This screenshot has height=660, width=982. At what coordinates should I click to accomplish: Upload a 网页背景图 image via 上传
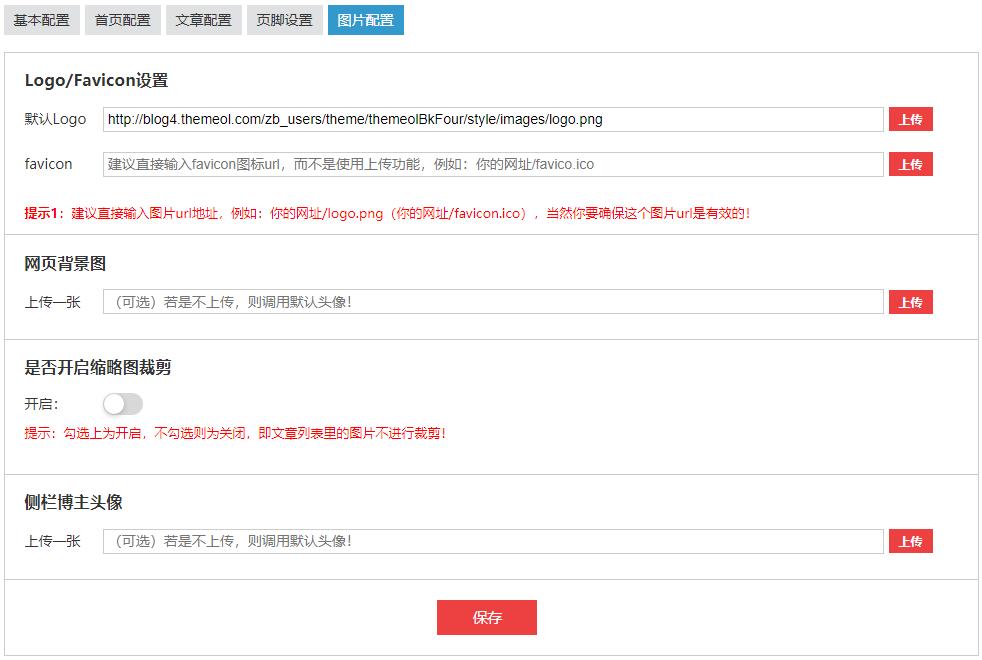(x=910, y=302)
